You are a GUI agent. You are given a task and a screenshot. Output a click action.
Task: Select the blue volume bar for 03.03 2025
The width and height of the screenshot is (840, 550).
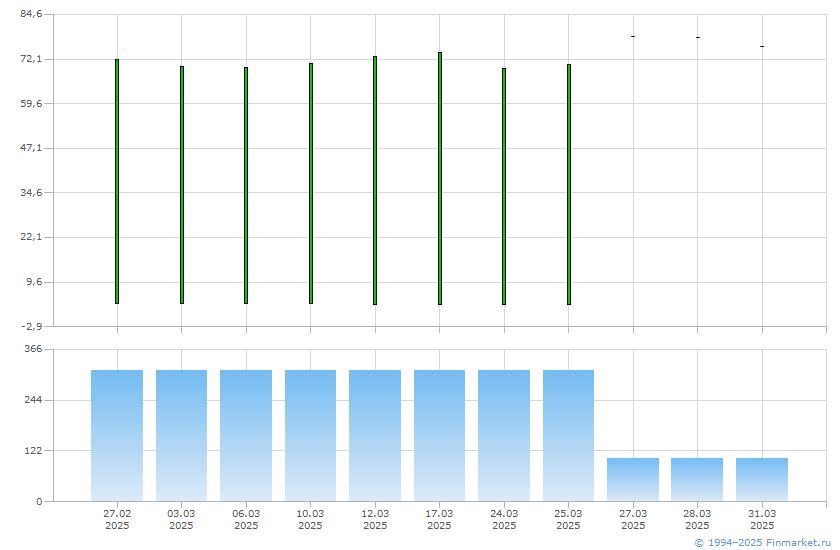(x=182, y=435)
